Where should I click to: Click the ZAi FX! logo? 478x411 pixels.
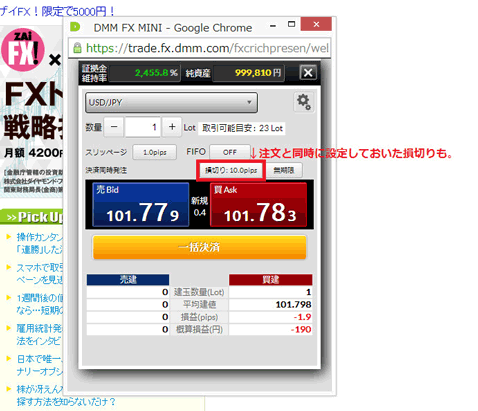pos(23,50)
